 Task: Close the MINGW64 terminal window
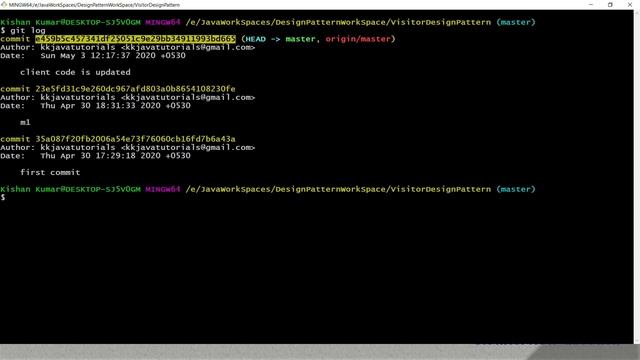pos(630,4)
